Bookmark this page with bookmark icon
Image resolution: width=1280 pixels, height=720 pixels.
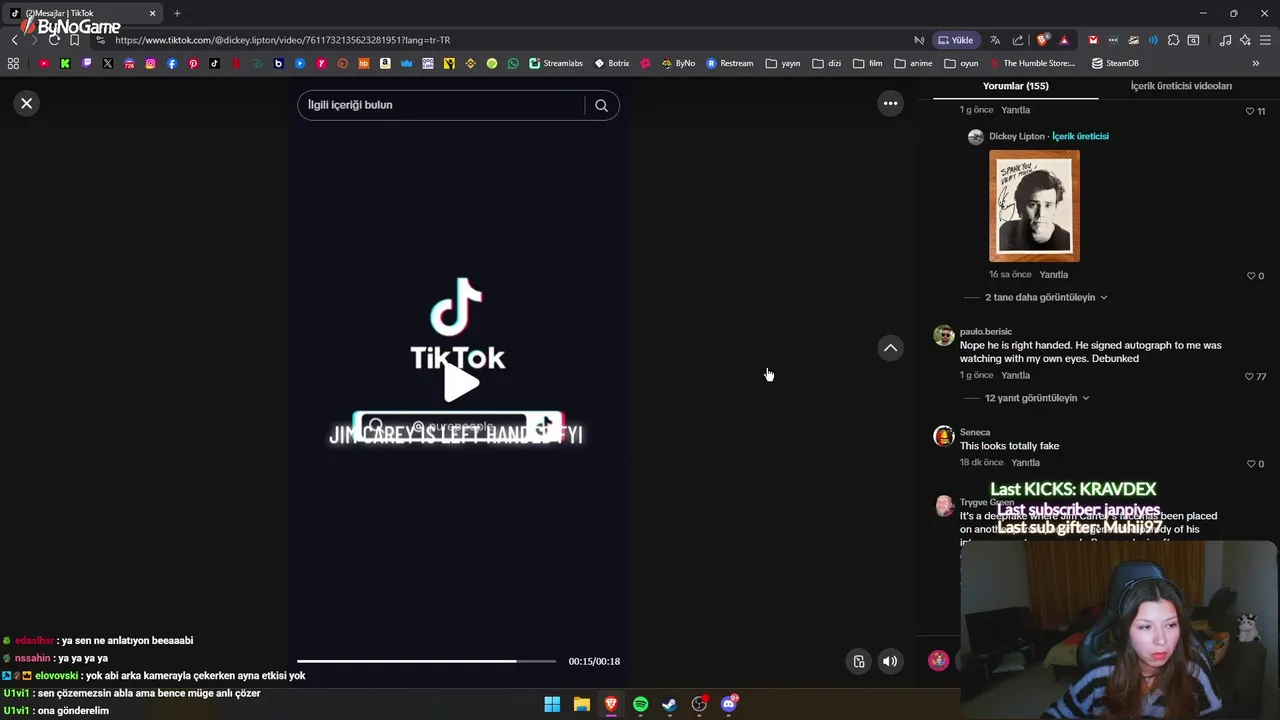[74, 40]
